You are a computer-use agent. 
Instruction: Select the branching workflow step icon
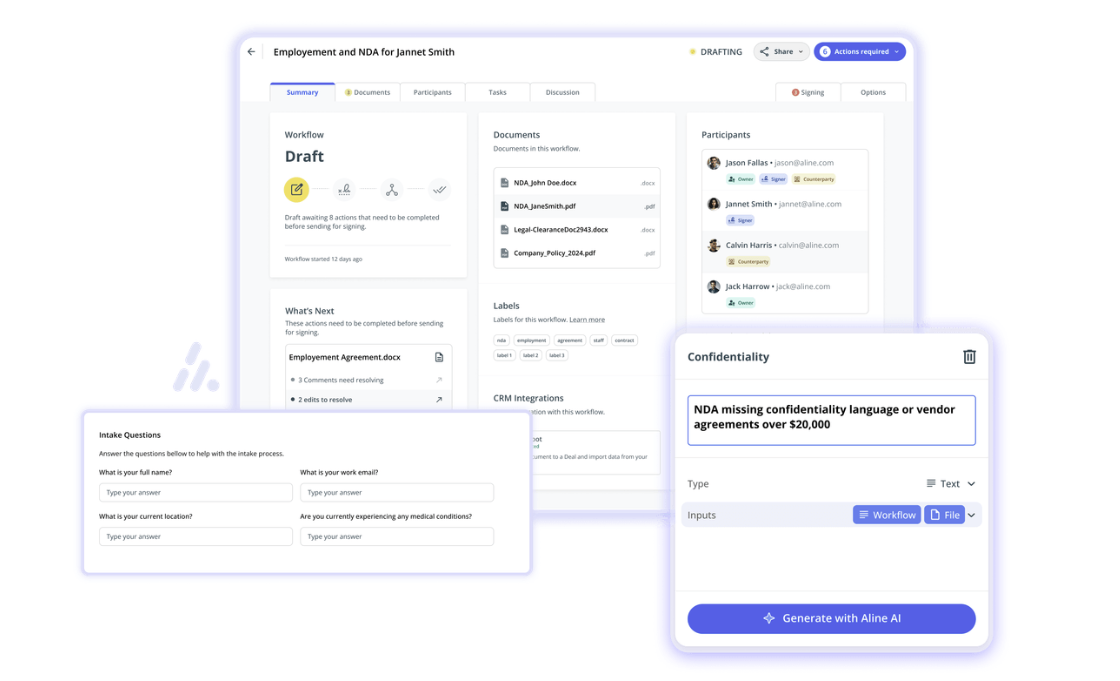coord(391,189)
